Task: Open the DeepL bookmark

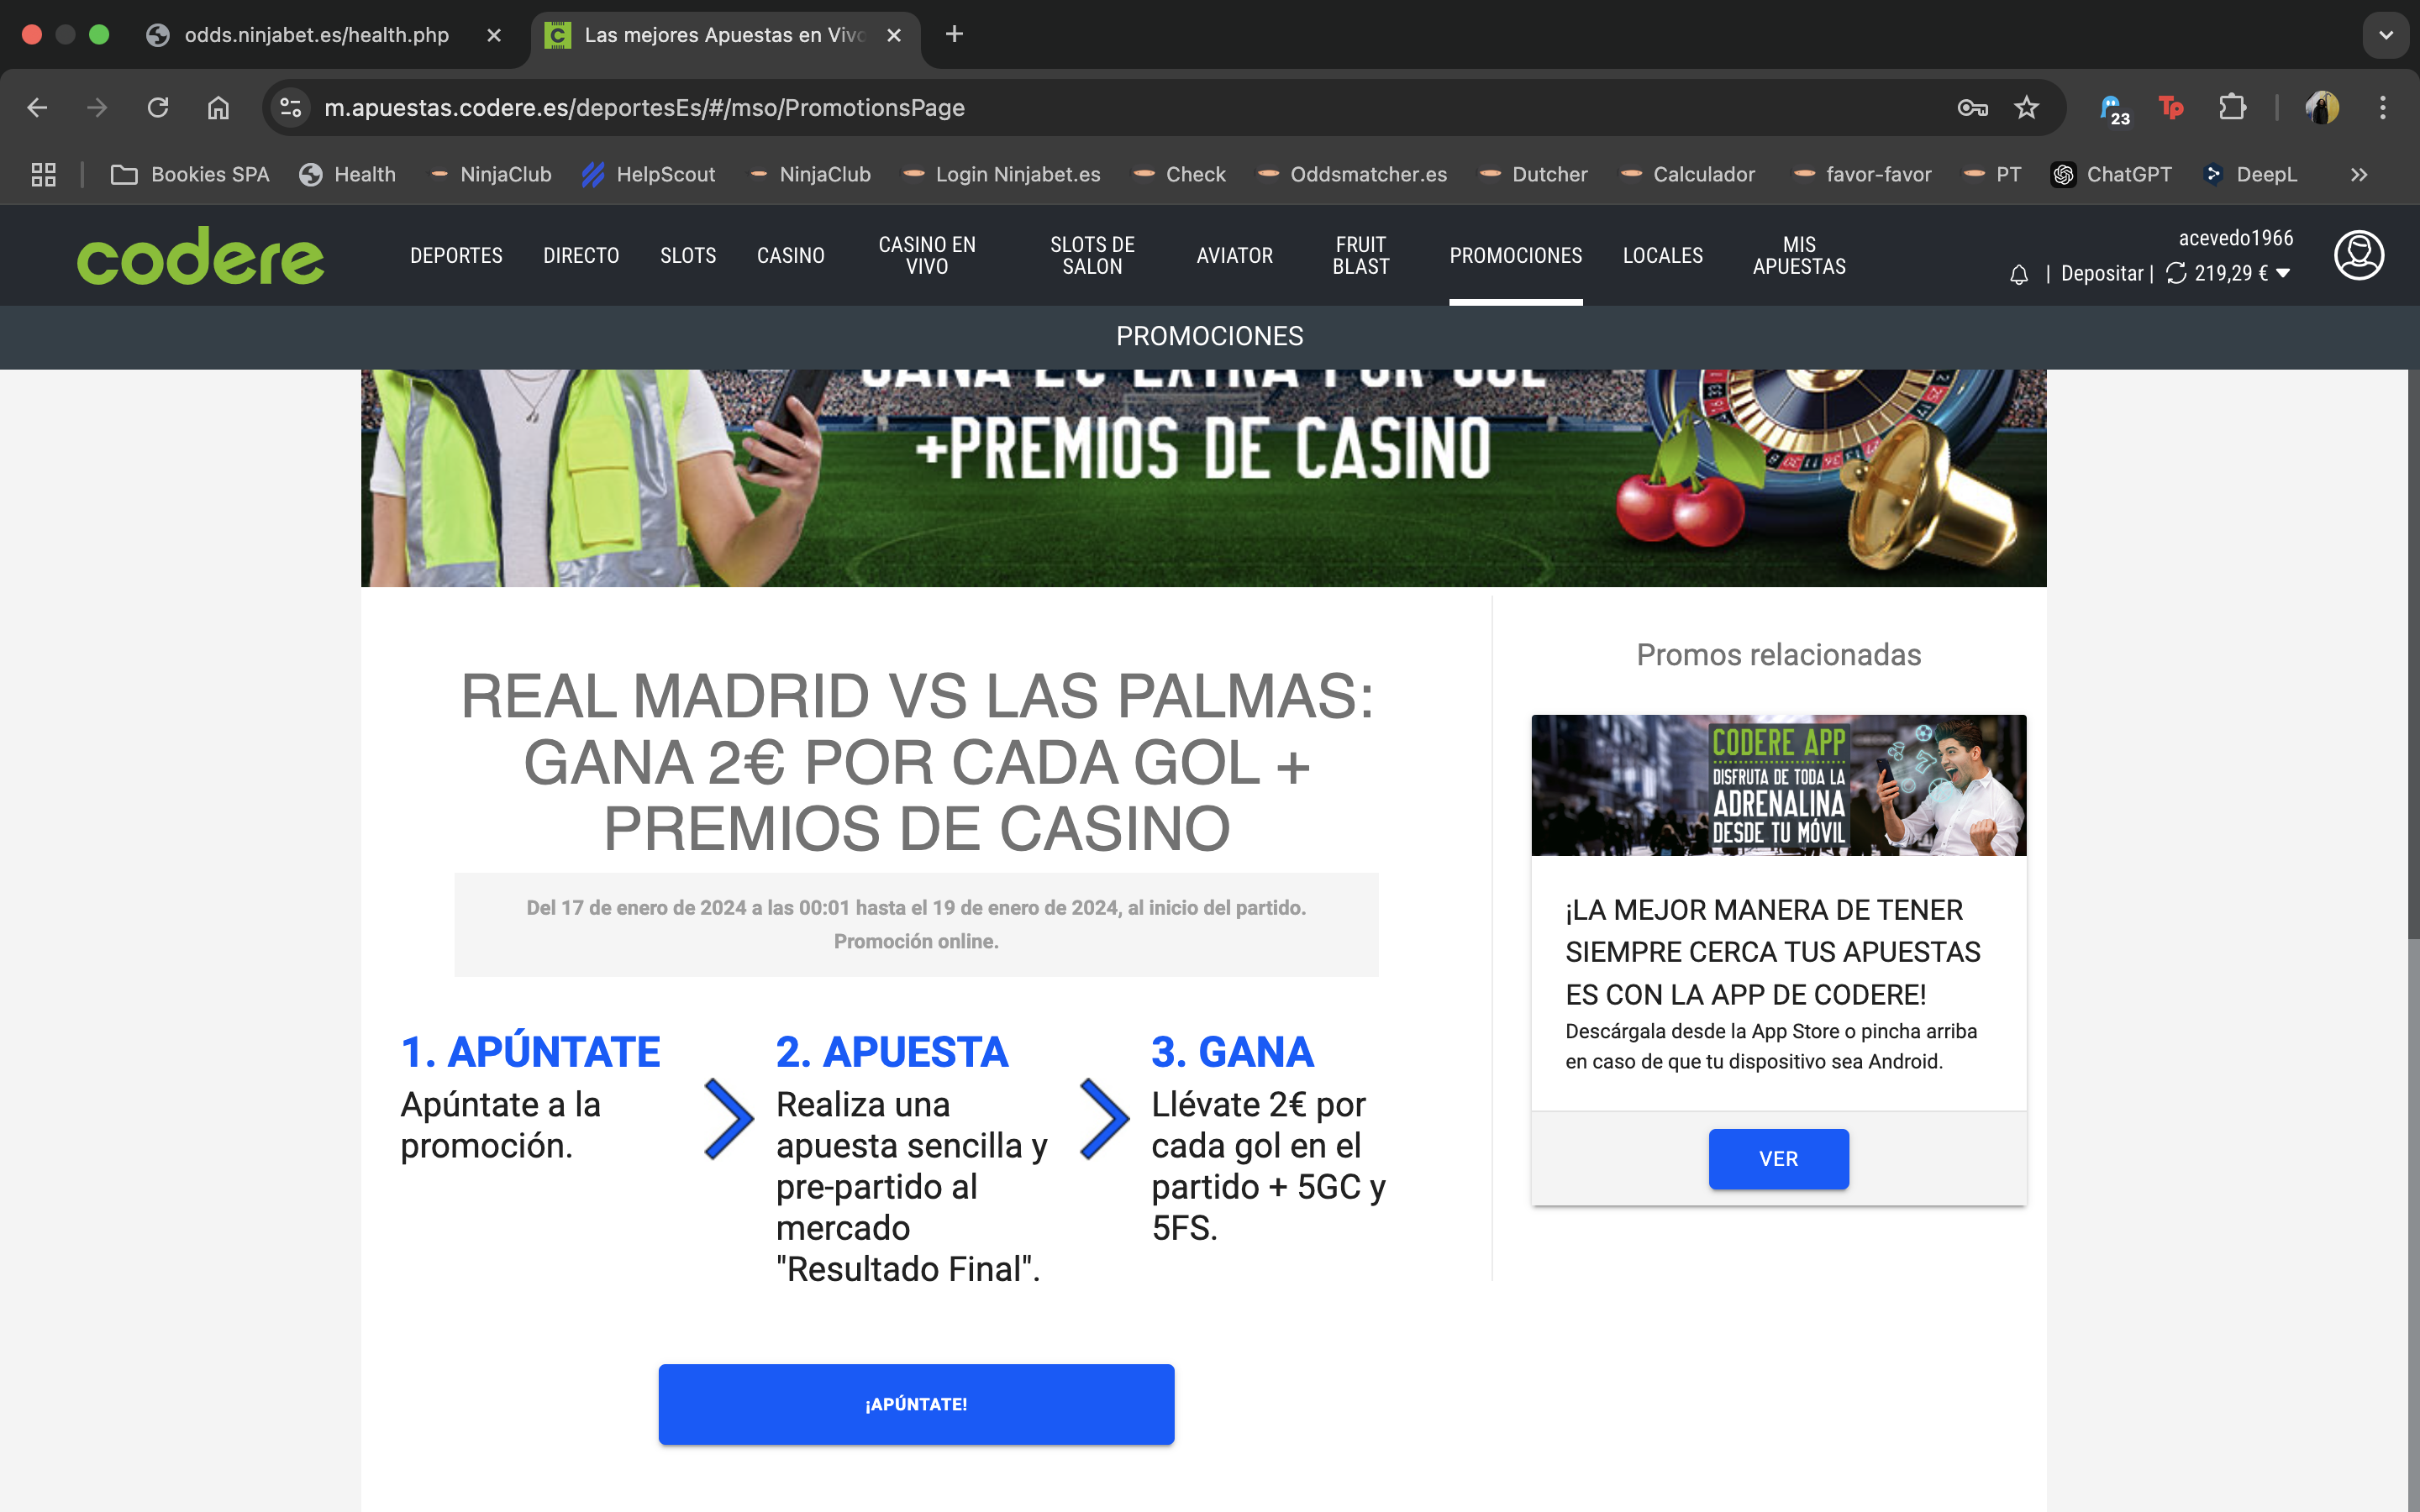Action: pyautogui.click(x=2250, y=175)
